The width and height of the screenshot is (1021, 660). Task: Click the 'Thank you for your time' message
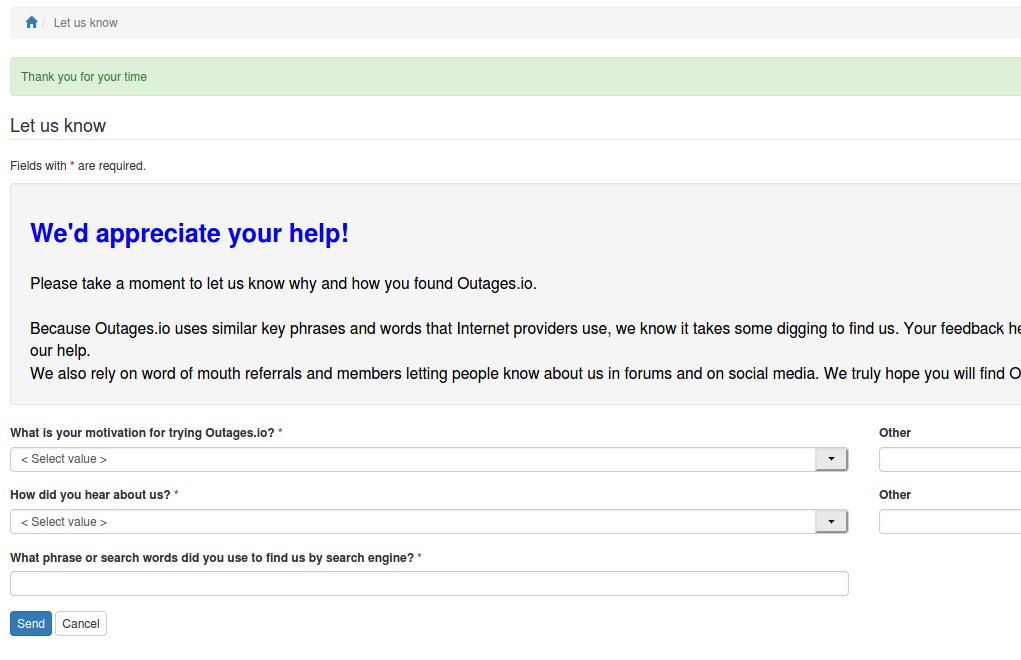pyautogui.click(x=84, y=77)
